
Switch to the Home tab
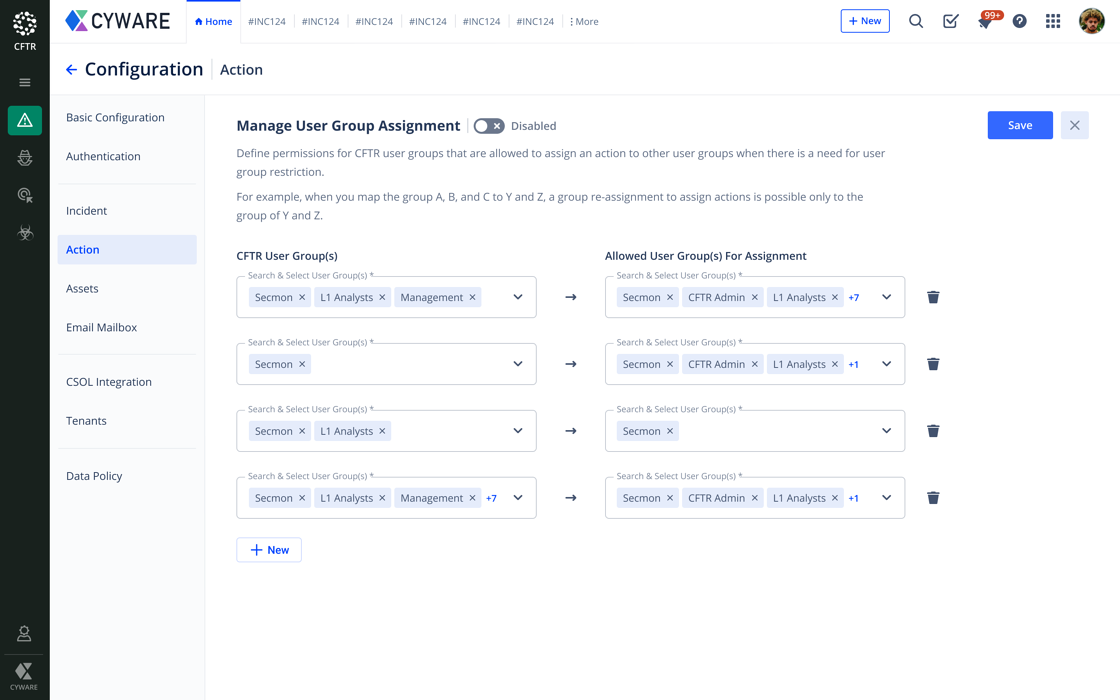pyautogui.click(x=213, y=21)
